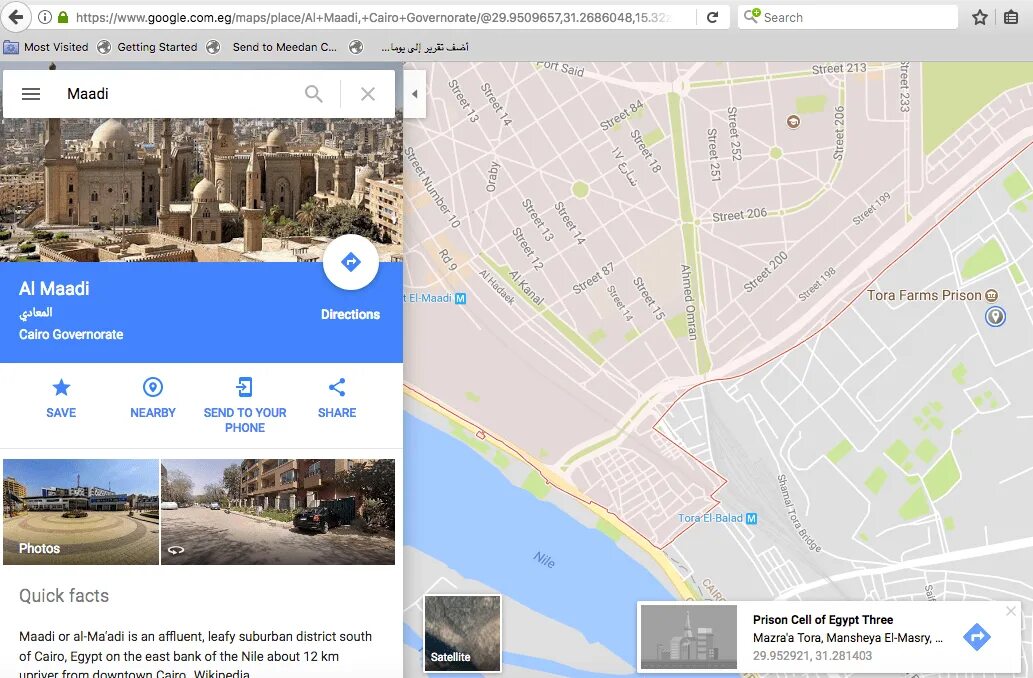Screen dimensions: 1033x678
Task: Open the Getting Started bookmark
Action: [x=148, y=47]
